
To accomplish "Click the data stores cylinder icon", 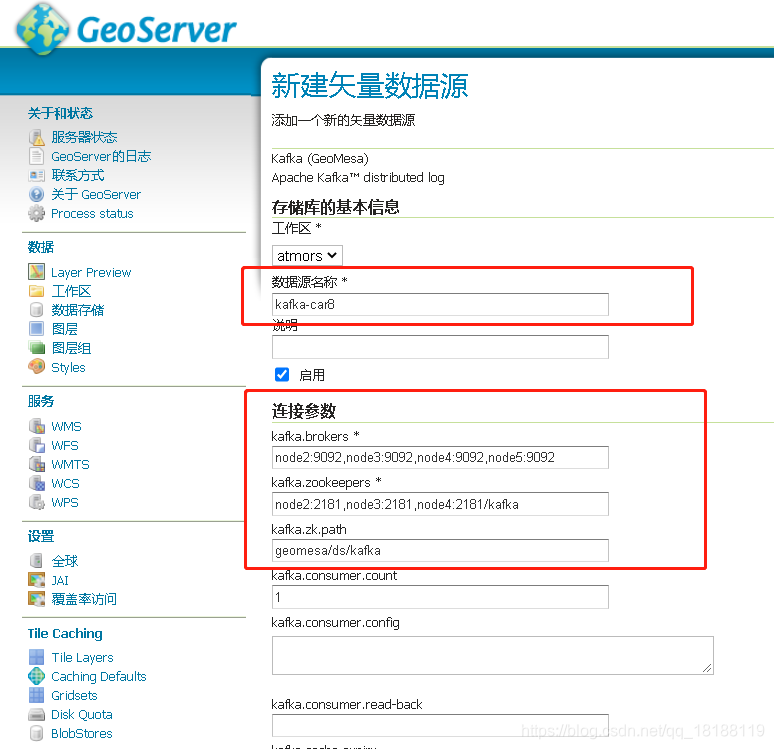I will pos(37,310).
